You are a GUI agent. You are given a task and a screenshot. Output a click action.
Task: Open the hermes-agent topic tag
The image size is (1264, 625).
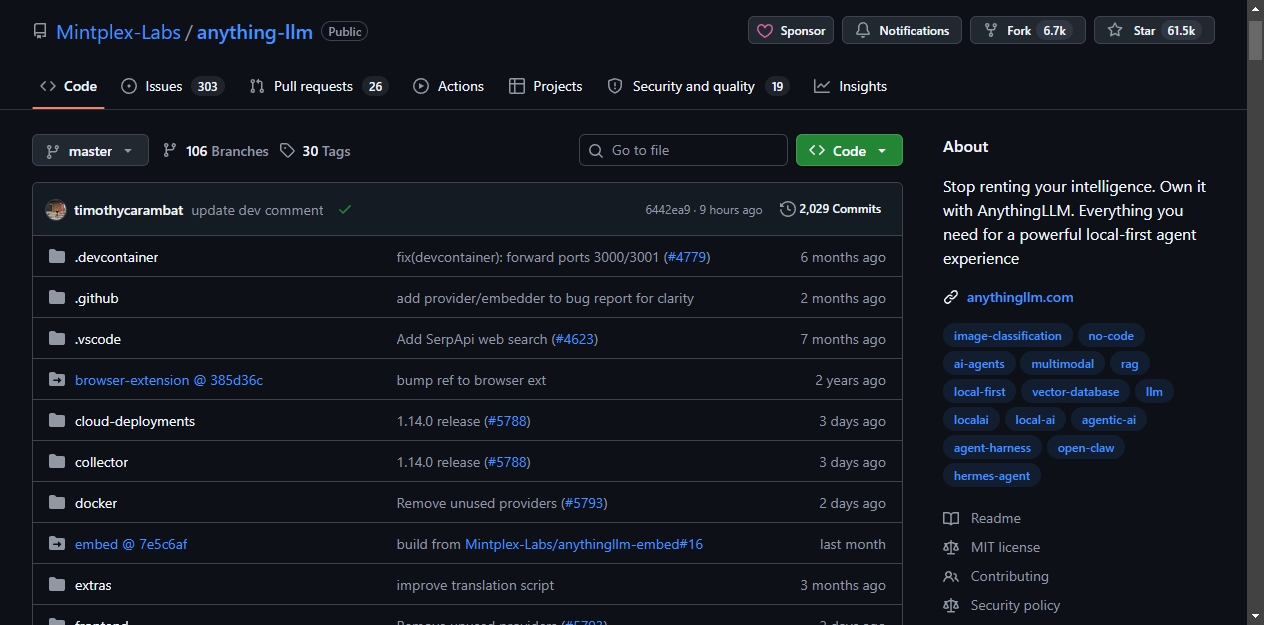(992, 476)
